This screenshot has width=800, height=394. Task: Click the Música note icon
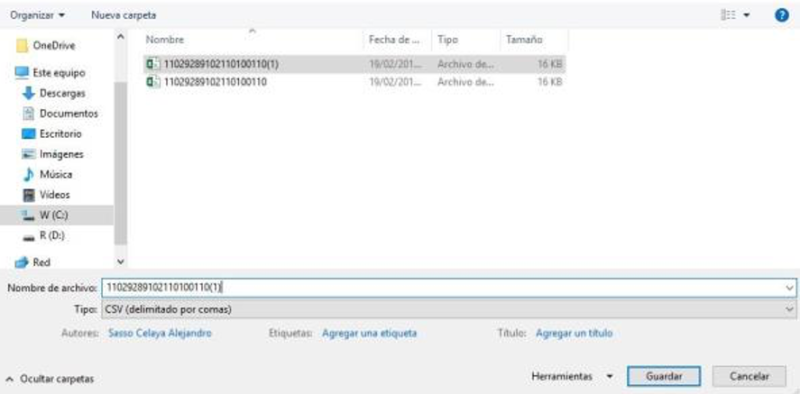(29, 175)
